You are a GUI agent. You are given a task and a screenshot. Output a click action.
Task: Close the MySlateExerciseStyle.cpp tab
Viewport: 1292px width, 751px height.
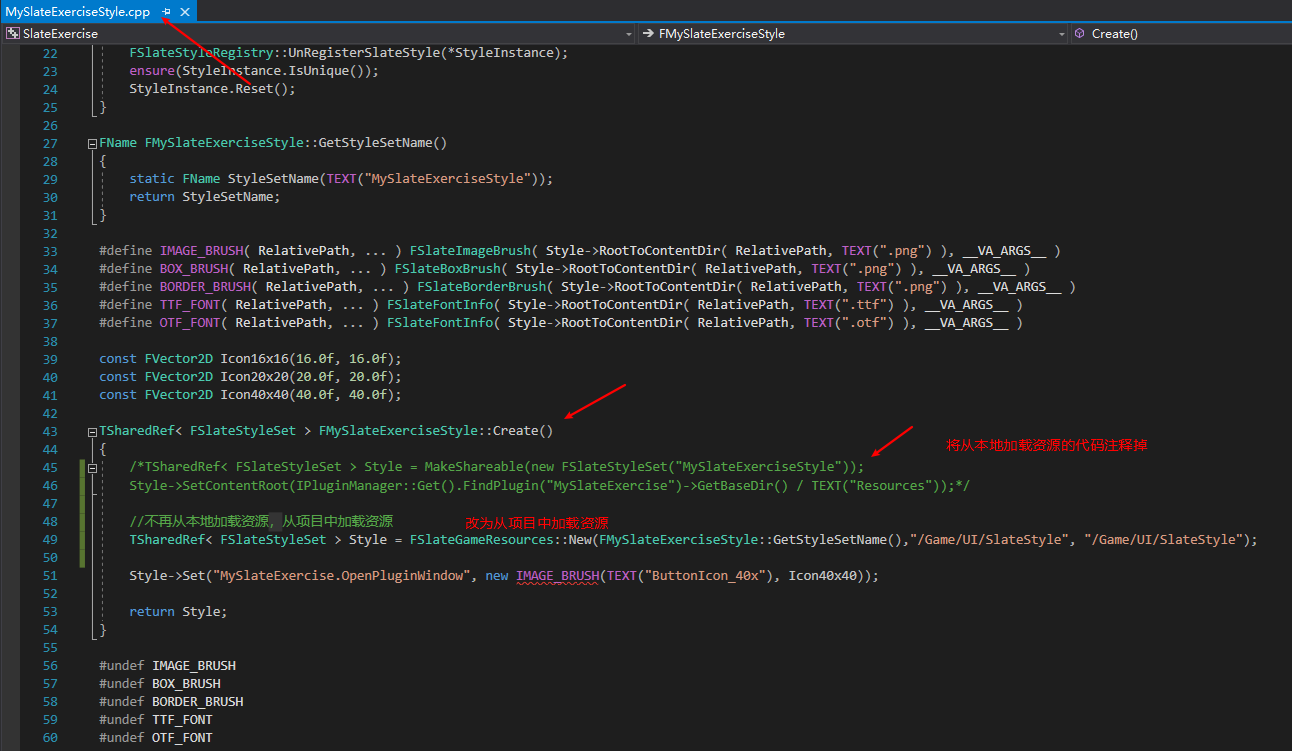click(x=185, y=11)
